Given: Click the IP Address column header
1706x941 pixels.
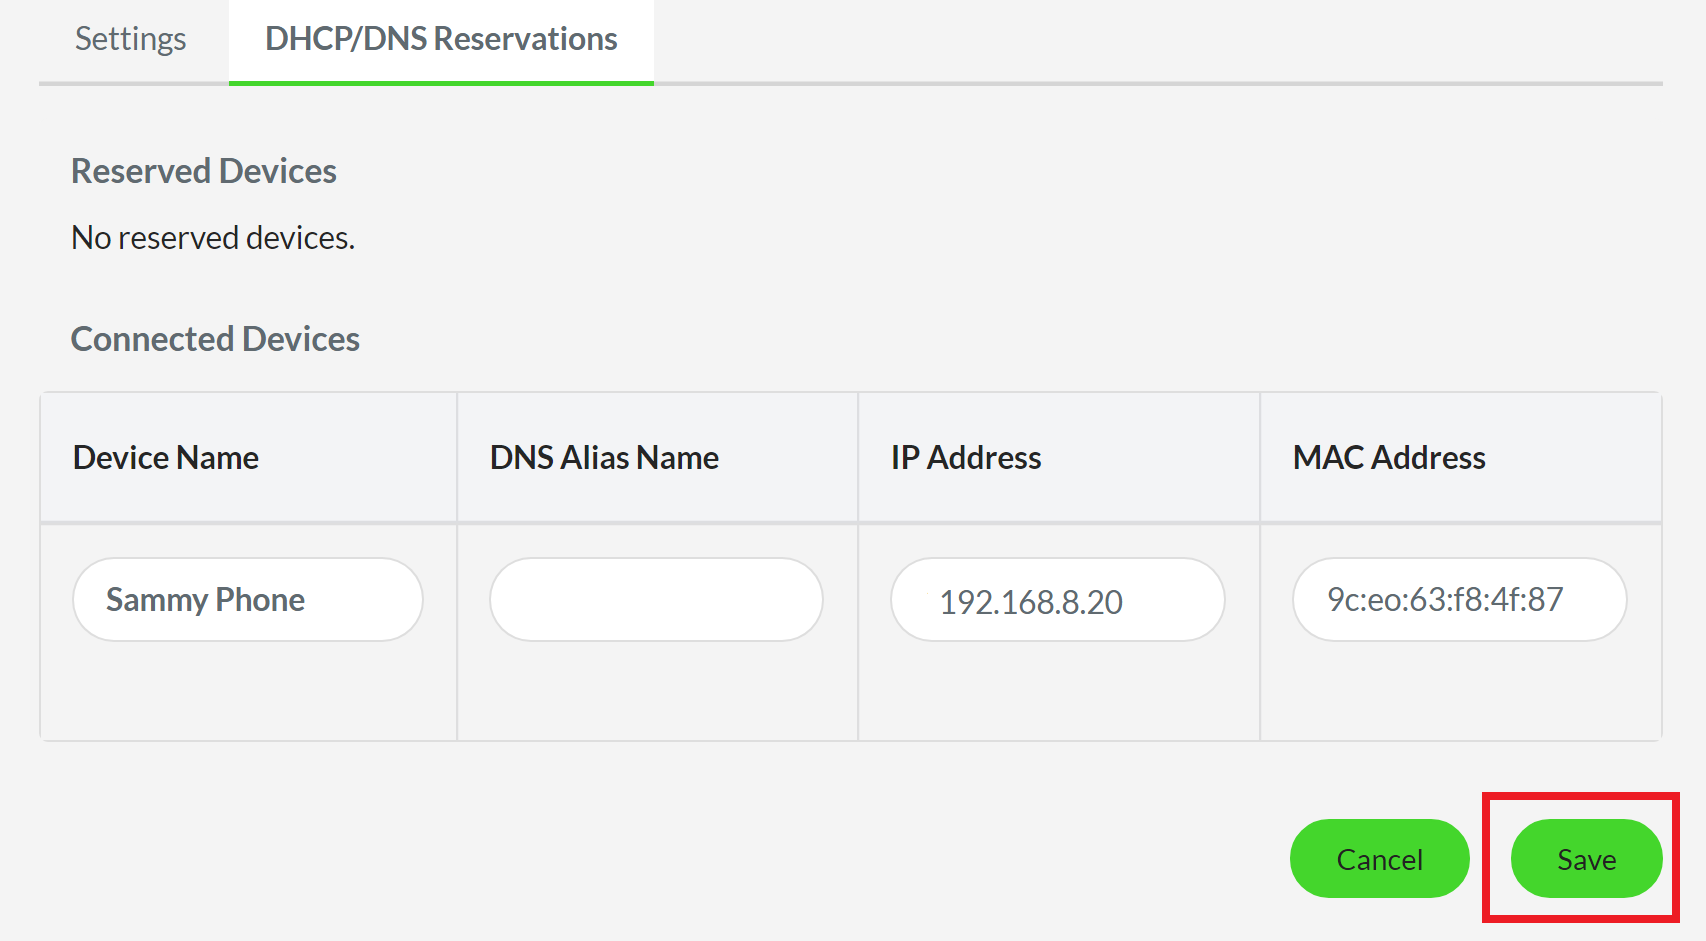Looking at the screenshot, I should [x=966, y=457].
